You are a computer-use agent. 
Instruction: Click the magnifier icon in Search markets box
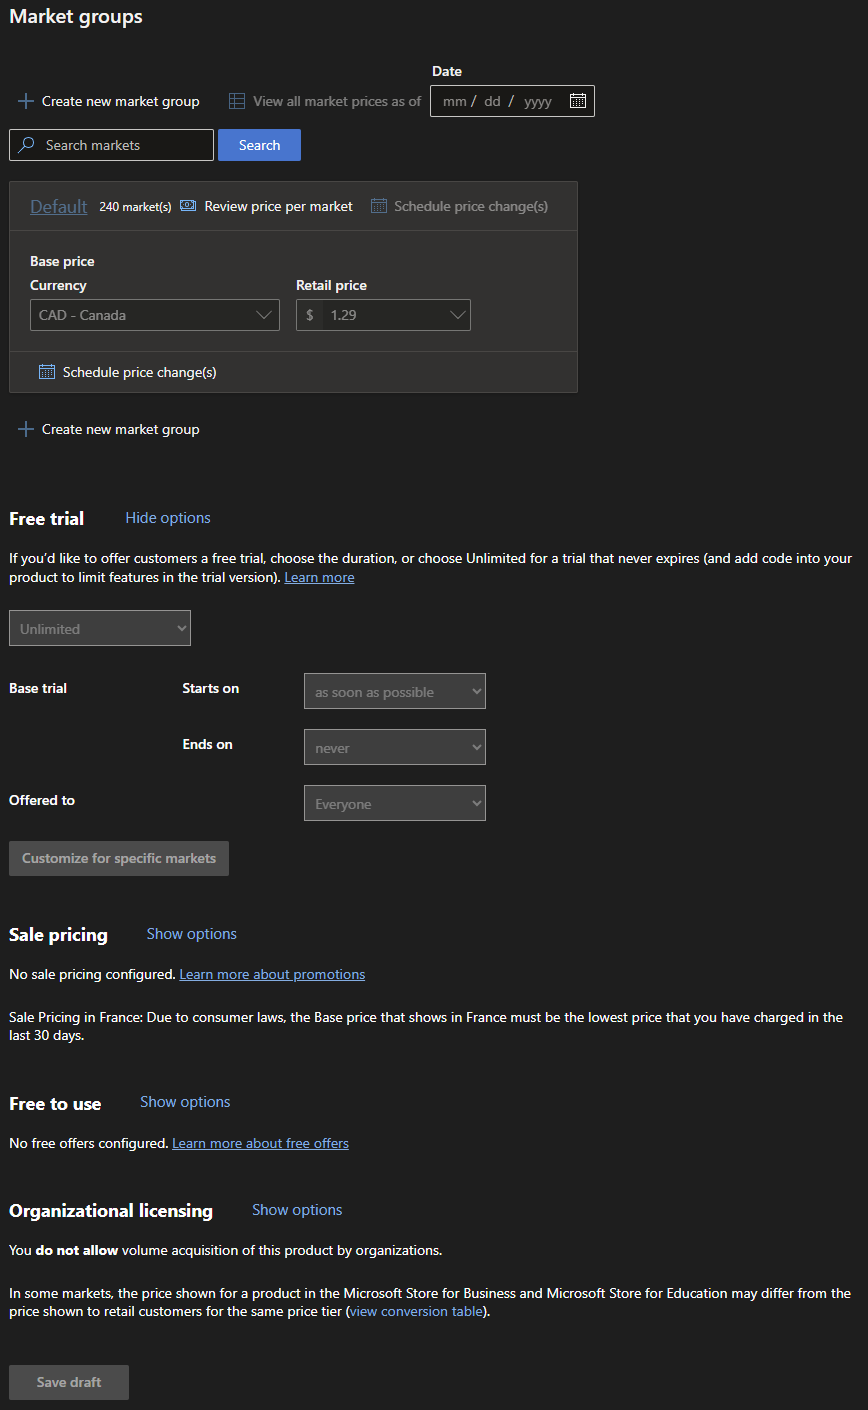pos(27,145)
